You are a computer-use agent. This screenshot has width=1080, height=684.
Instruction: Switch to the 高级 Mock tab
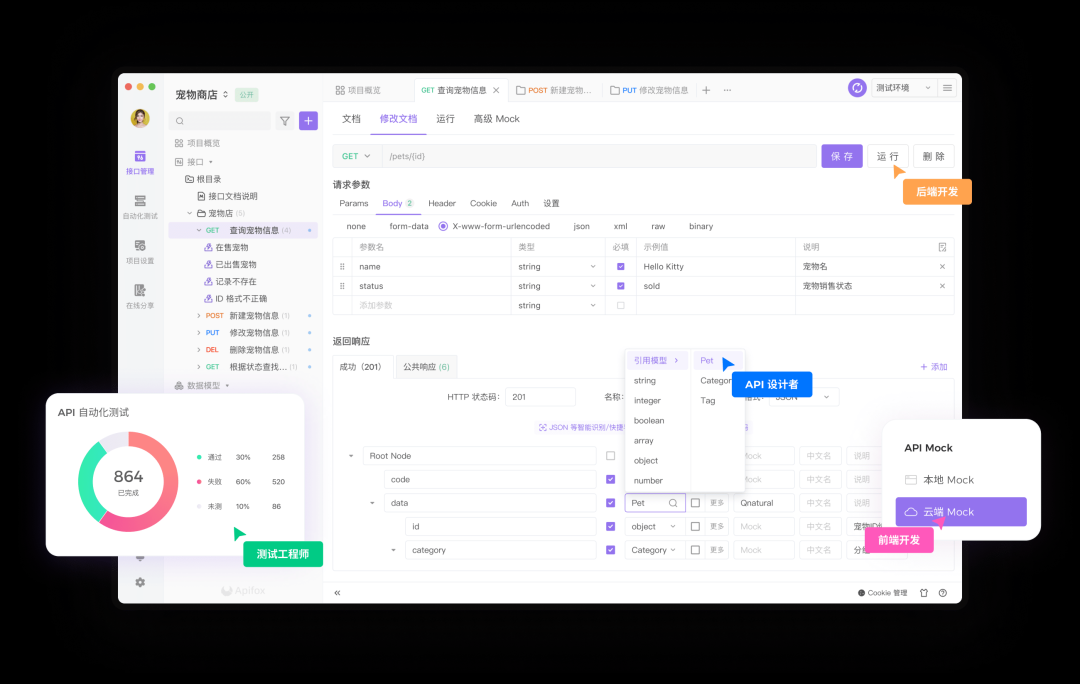click(496, 119)
